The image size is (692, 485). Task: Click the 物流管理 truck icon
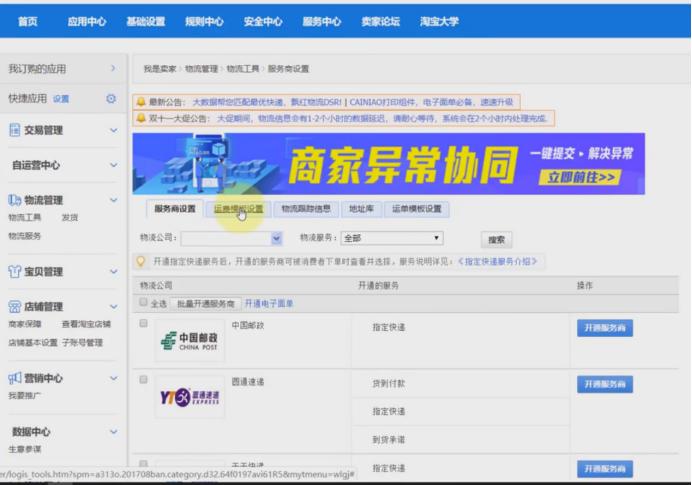coord(15,200)
